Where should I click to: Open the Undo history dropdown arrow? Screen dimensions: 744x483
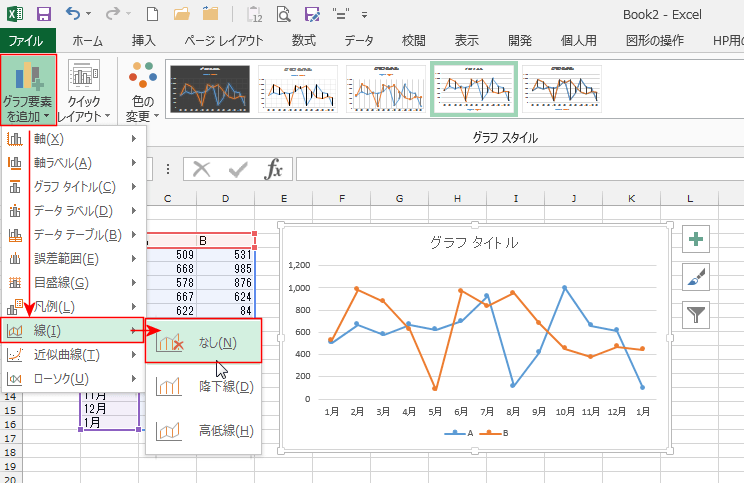click(89, 14)
